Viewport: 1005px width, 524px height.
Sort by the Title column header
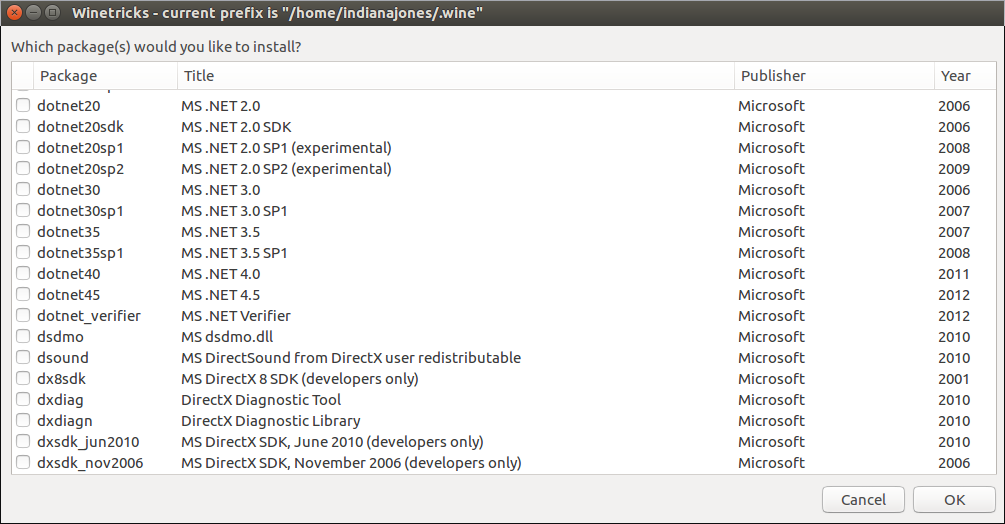pos(456,76)
